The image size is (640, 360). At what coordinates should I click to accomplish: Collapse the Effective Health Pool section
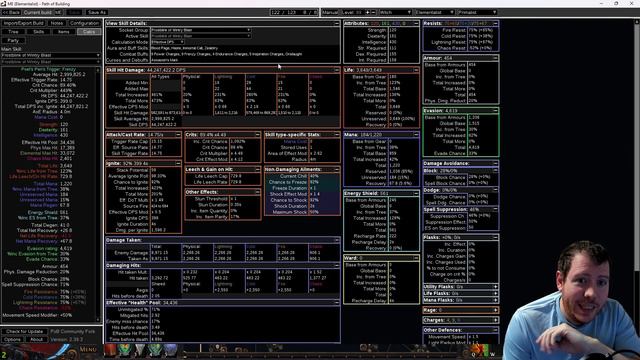point(336,302)
